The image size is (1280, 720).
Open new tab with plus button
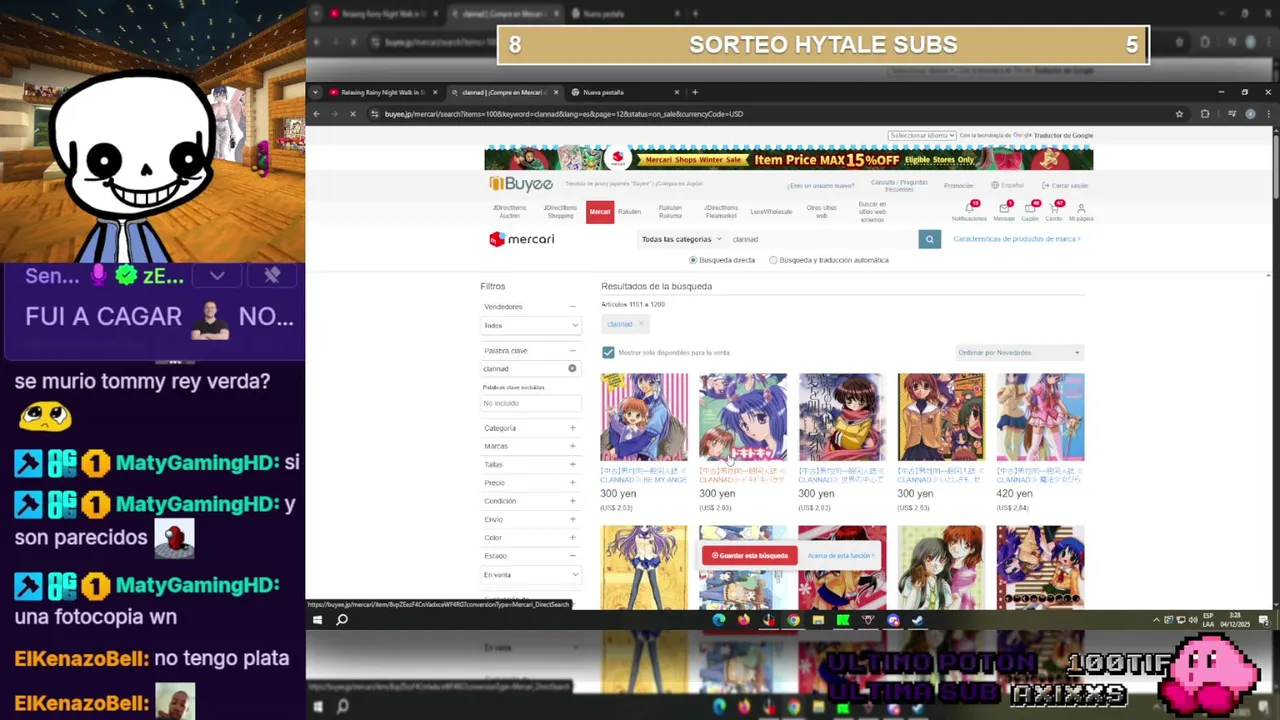coord(695,92)
